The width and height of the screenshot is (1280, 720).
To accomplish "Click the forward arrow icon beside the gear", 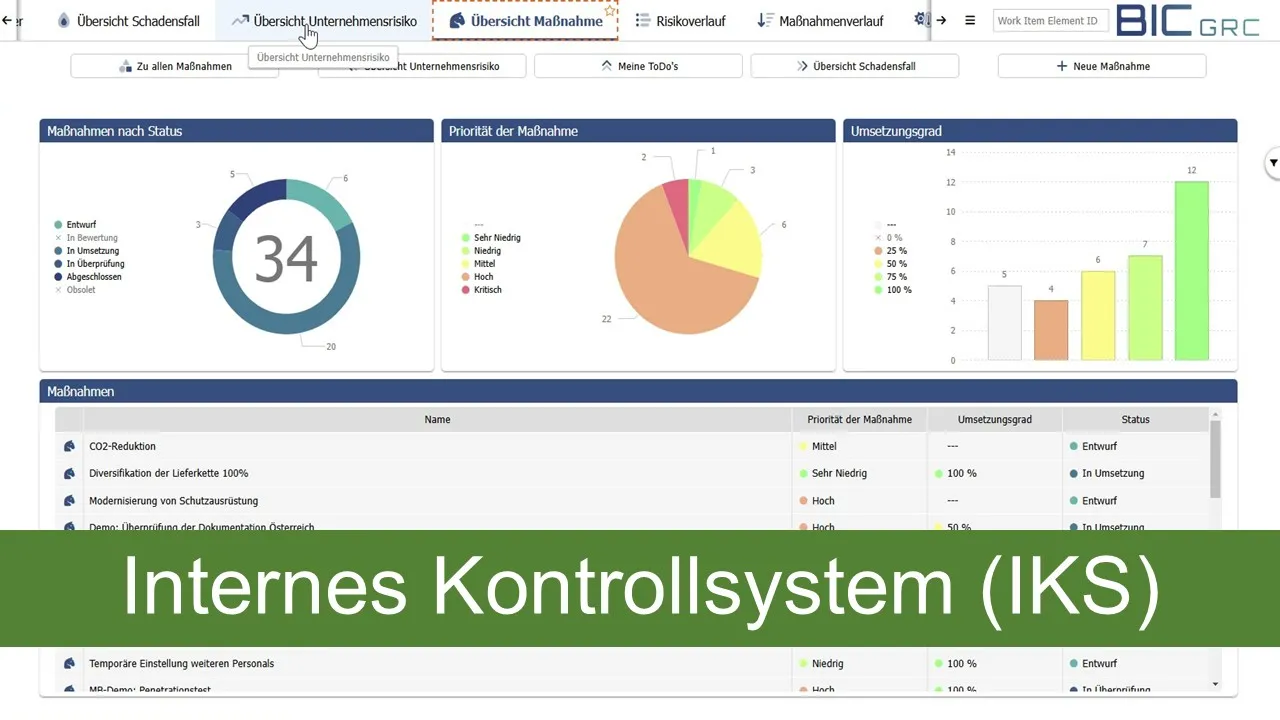I will 943,18.
